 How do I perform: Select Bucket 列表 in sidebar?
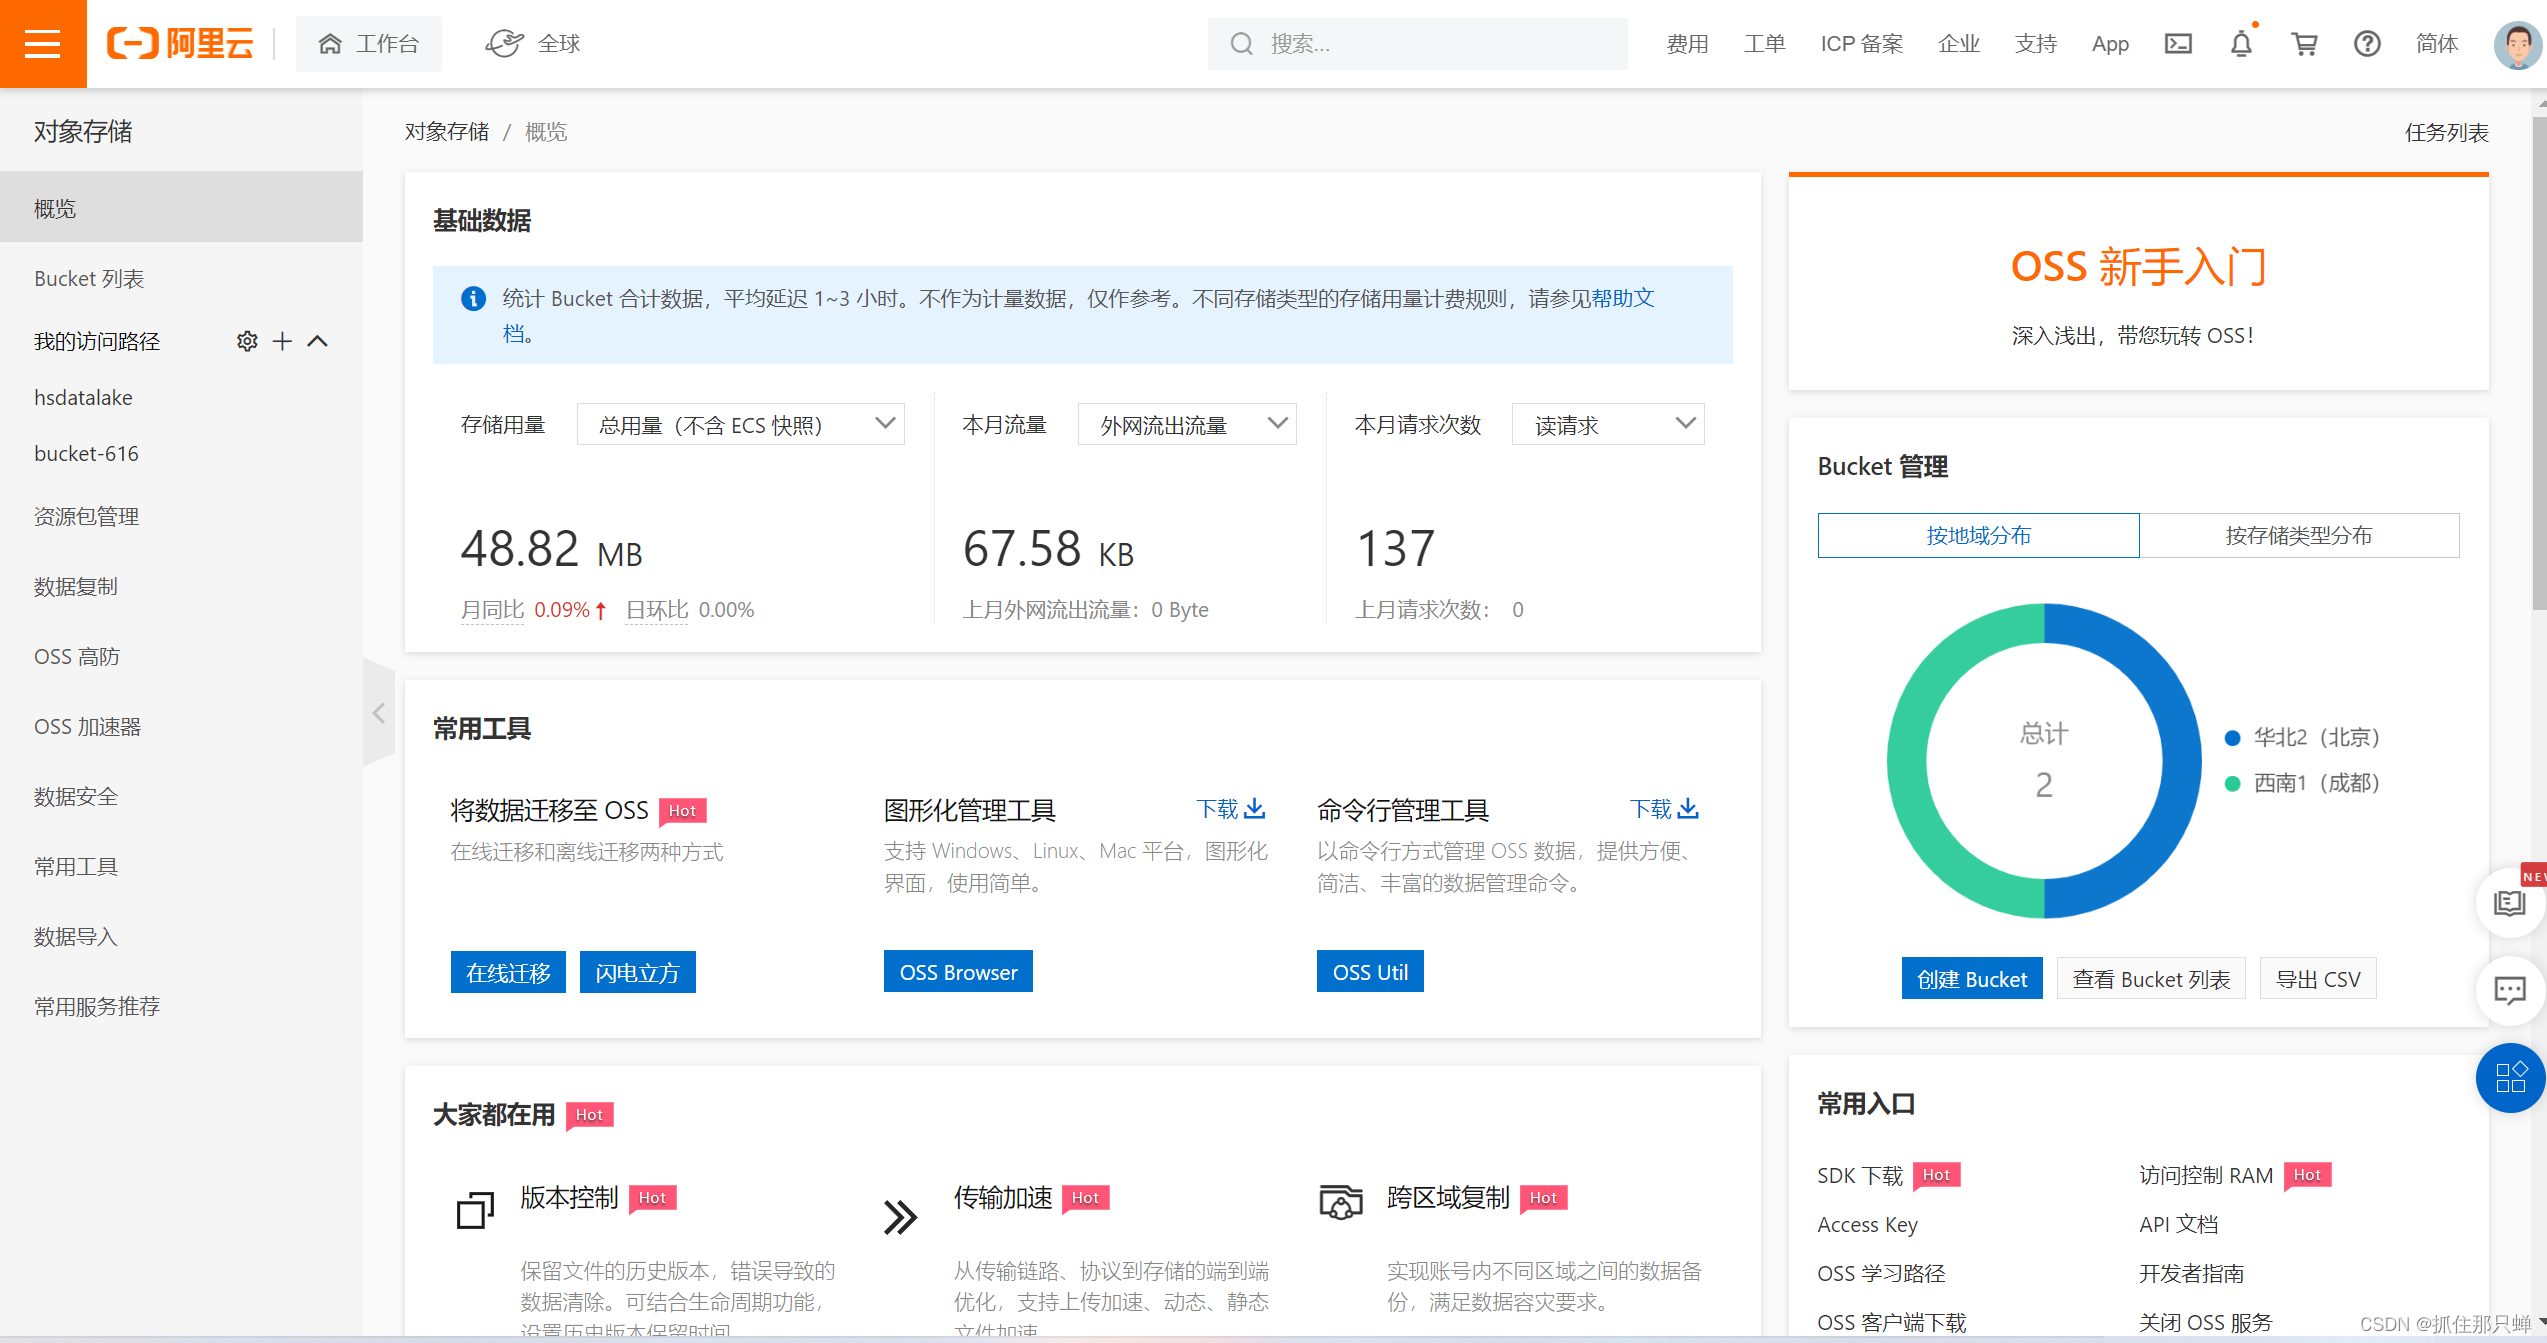(181, 278)
